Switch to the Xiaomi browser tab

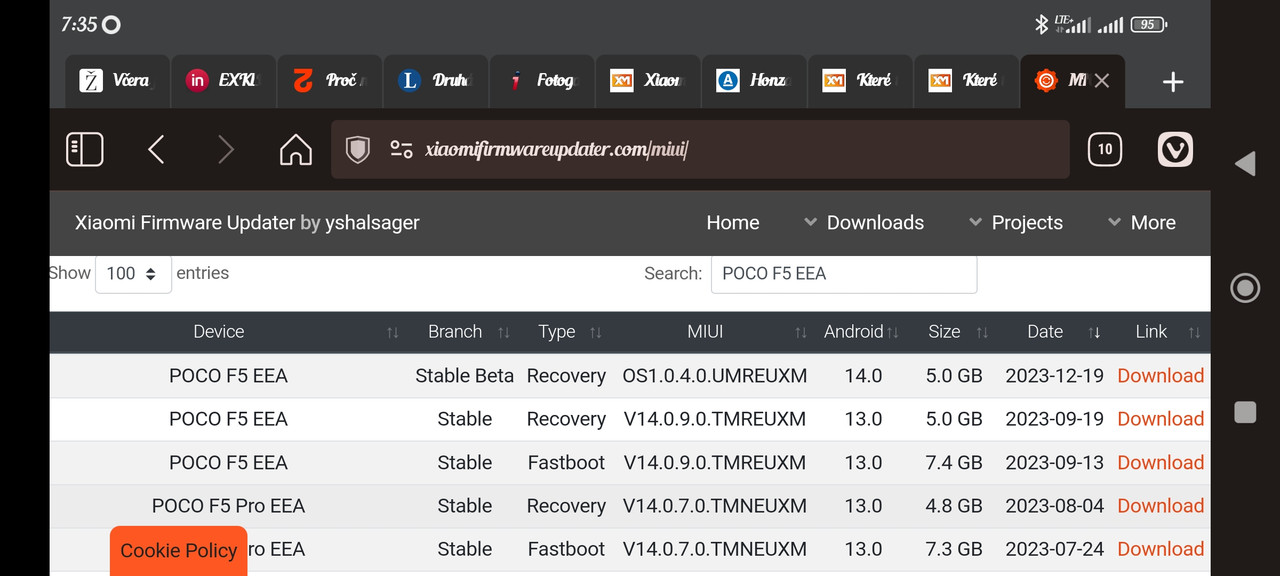(648, 81)
